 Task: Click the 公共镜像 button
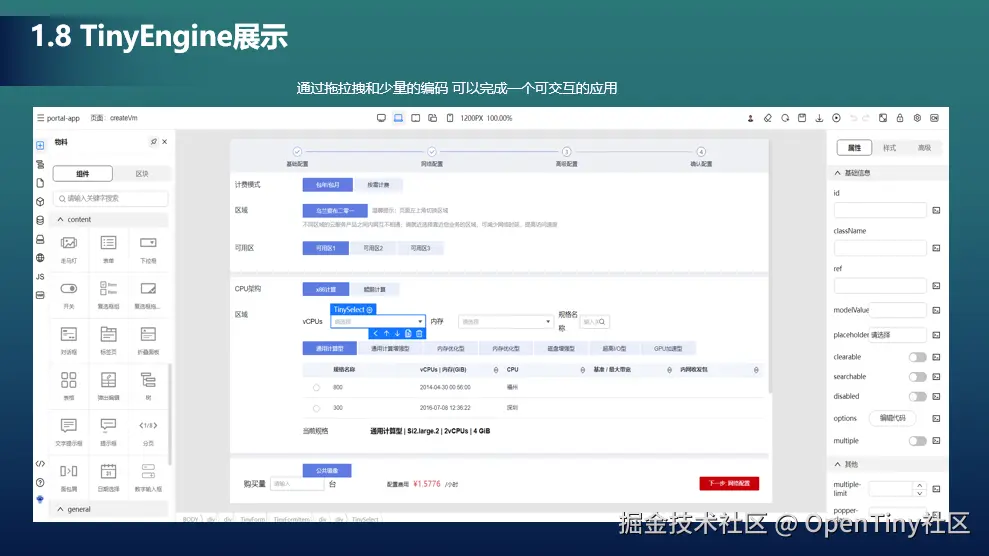pos(327,470)
